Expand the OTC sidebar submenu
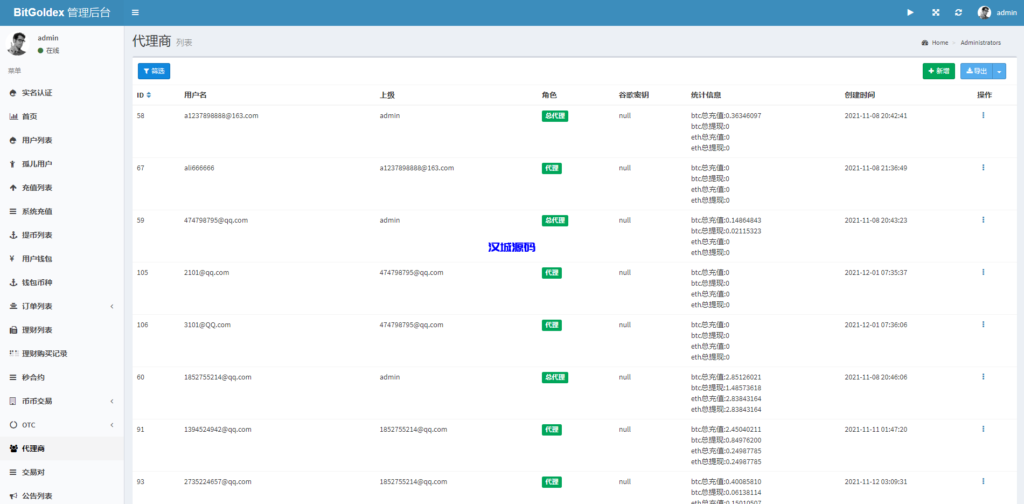Screen dimensions: 1024x504 (x=61, y=425)
